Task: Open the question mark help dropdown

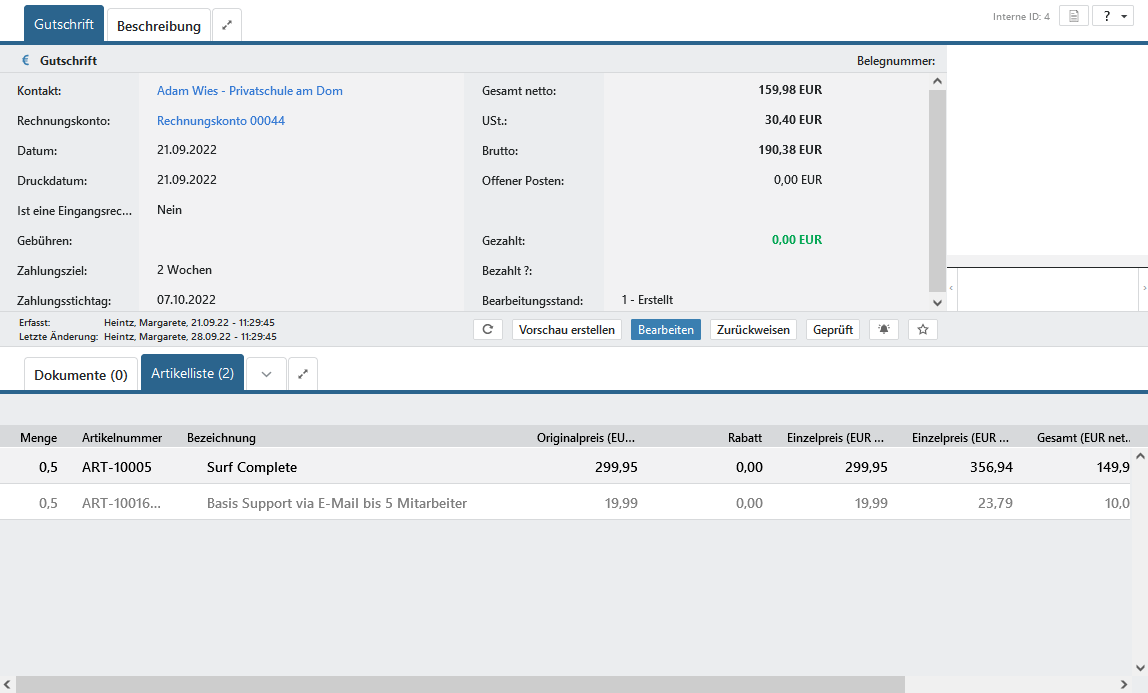Action: [1112, 16]
